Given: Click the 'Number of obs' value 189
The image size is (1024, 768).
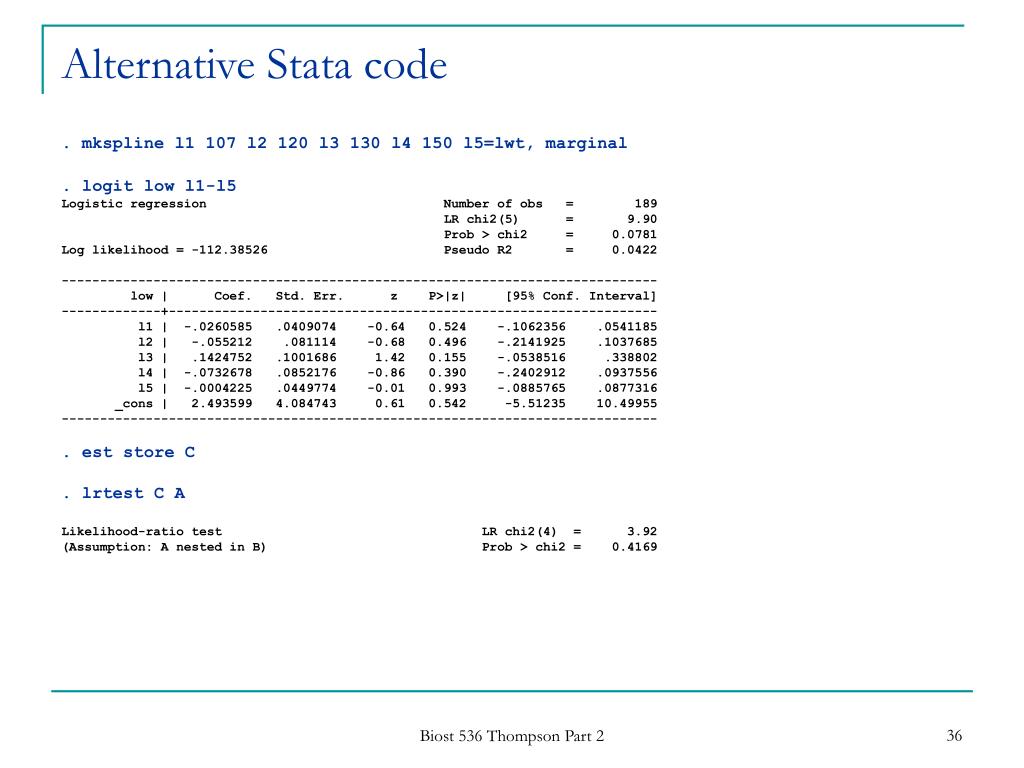Looking at the screenshot, I should [x=645, y=204].
